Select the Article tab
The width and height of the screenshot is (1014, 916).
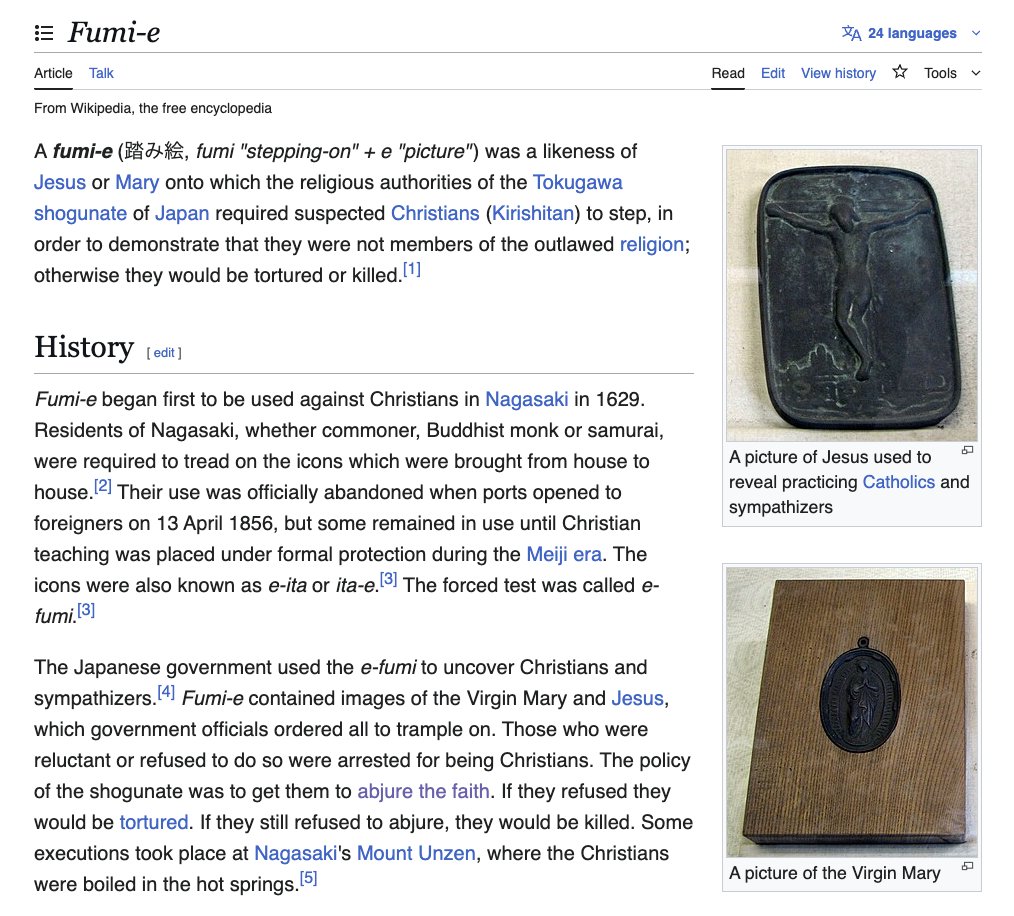53,73
